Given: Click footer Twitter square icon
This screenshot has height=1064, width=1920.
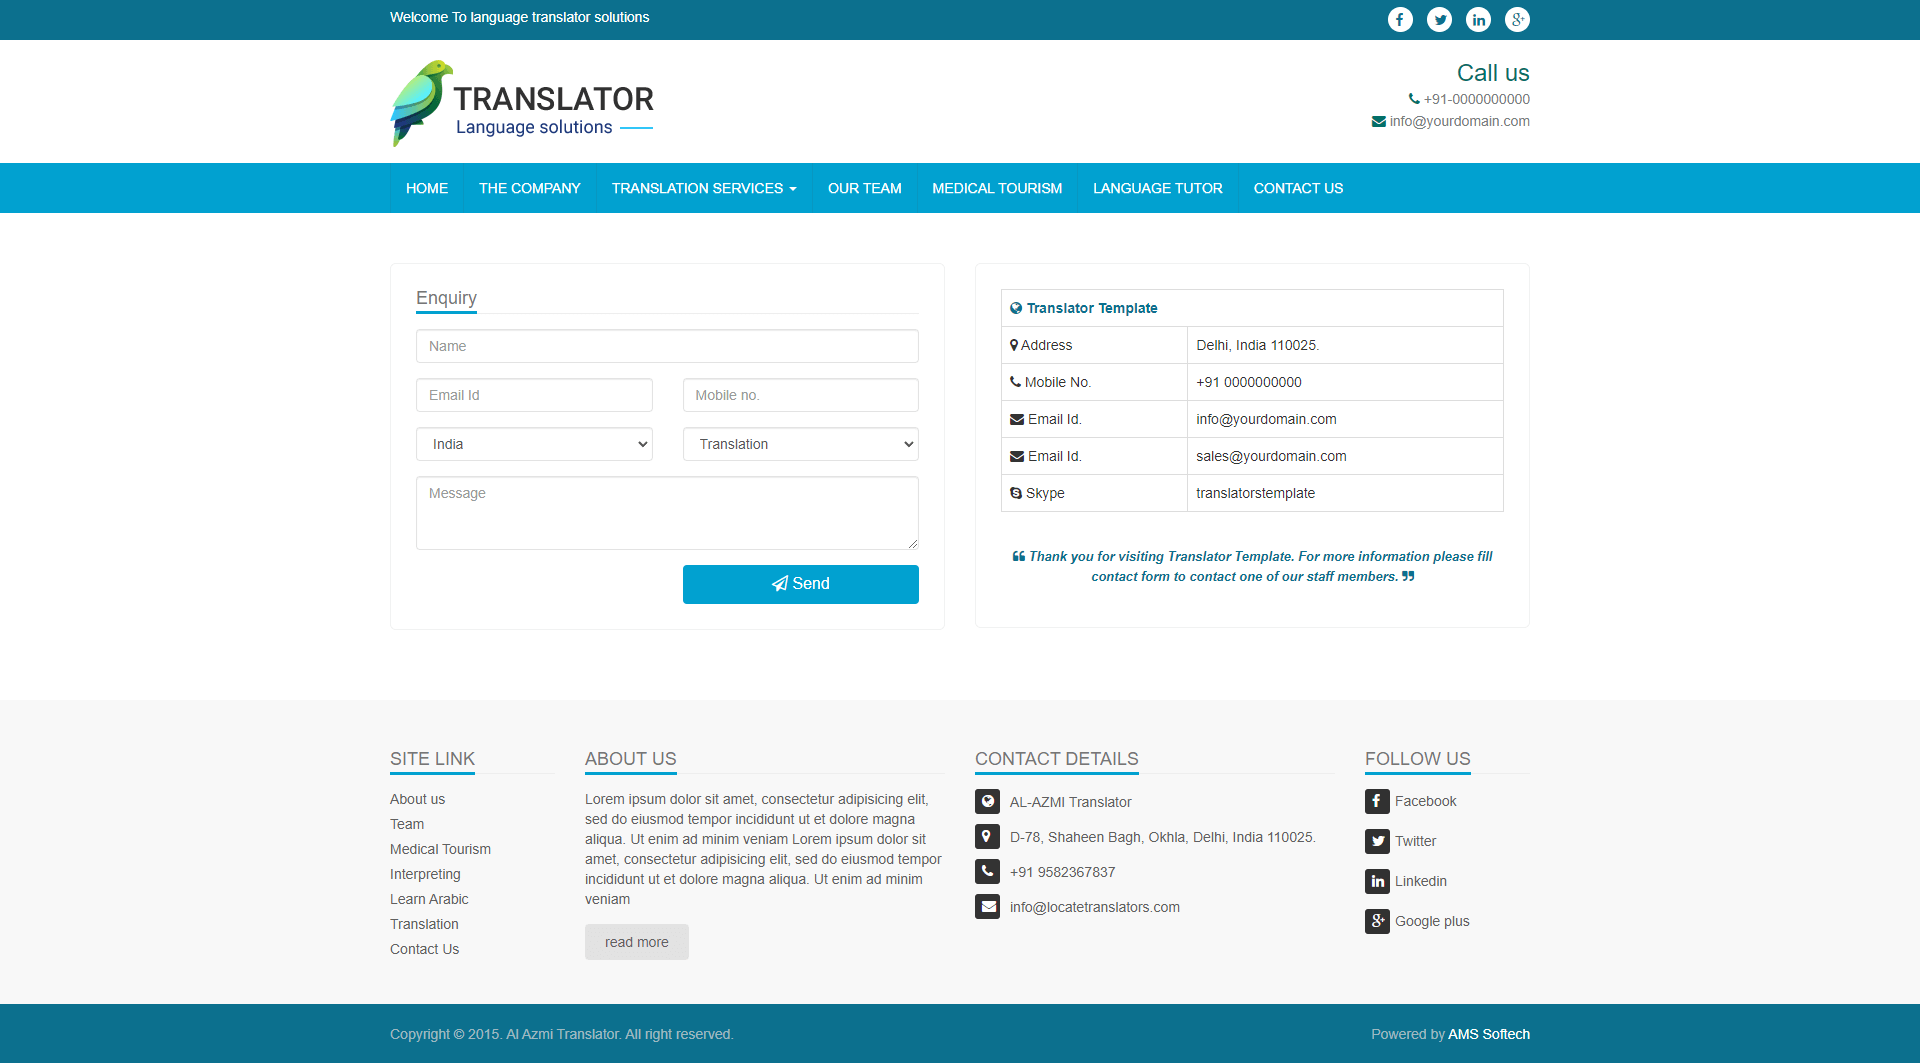Looking at the screenshot, I should point(1377,841).
